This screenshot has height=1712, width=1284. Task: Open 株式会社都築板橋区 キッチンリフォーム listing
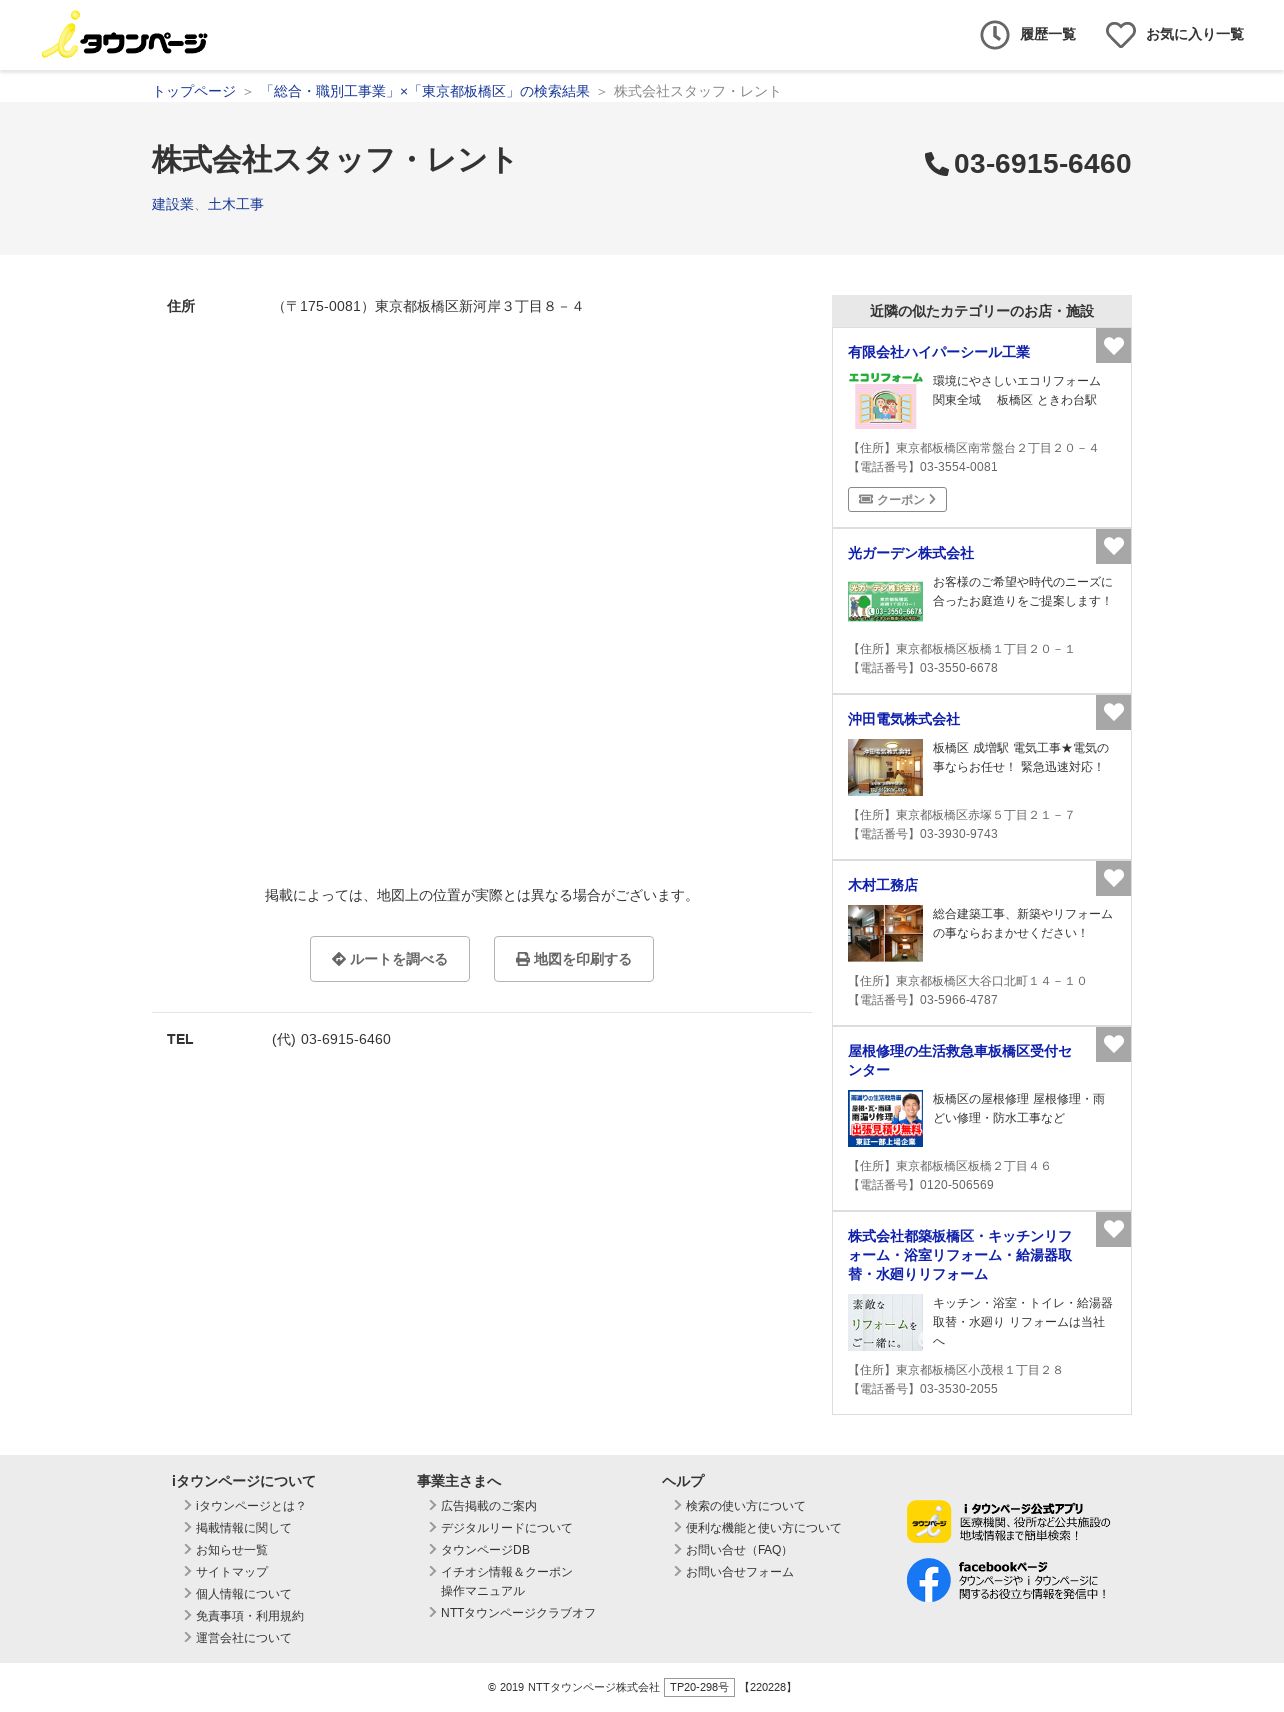coord(960,1255)
